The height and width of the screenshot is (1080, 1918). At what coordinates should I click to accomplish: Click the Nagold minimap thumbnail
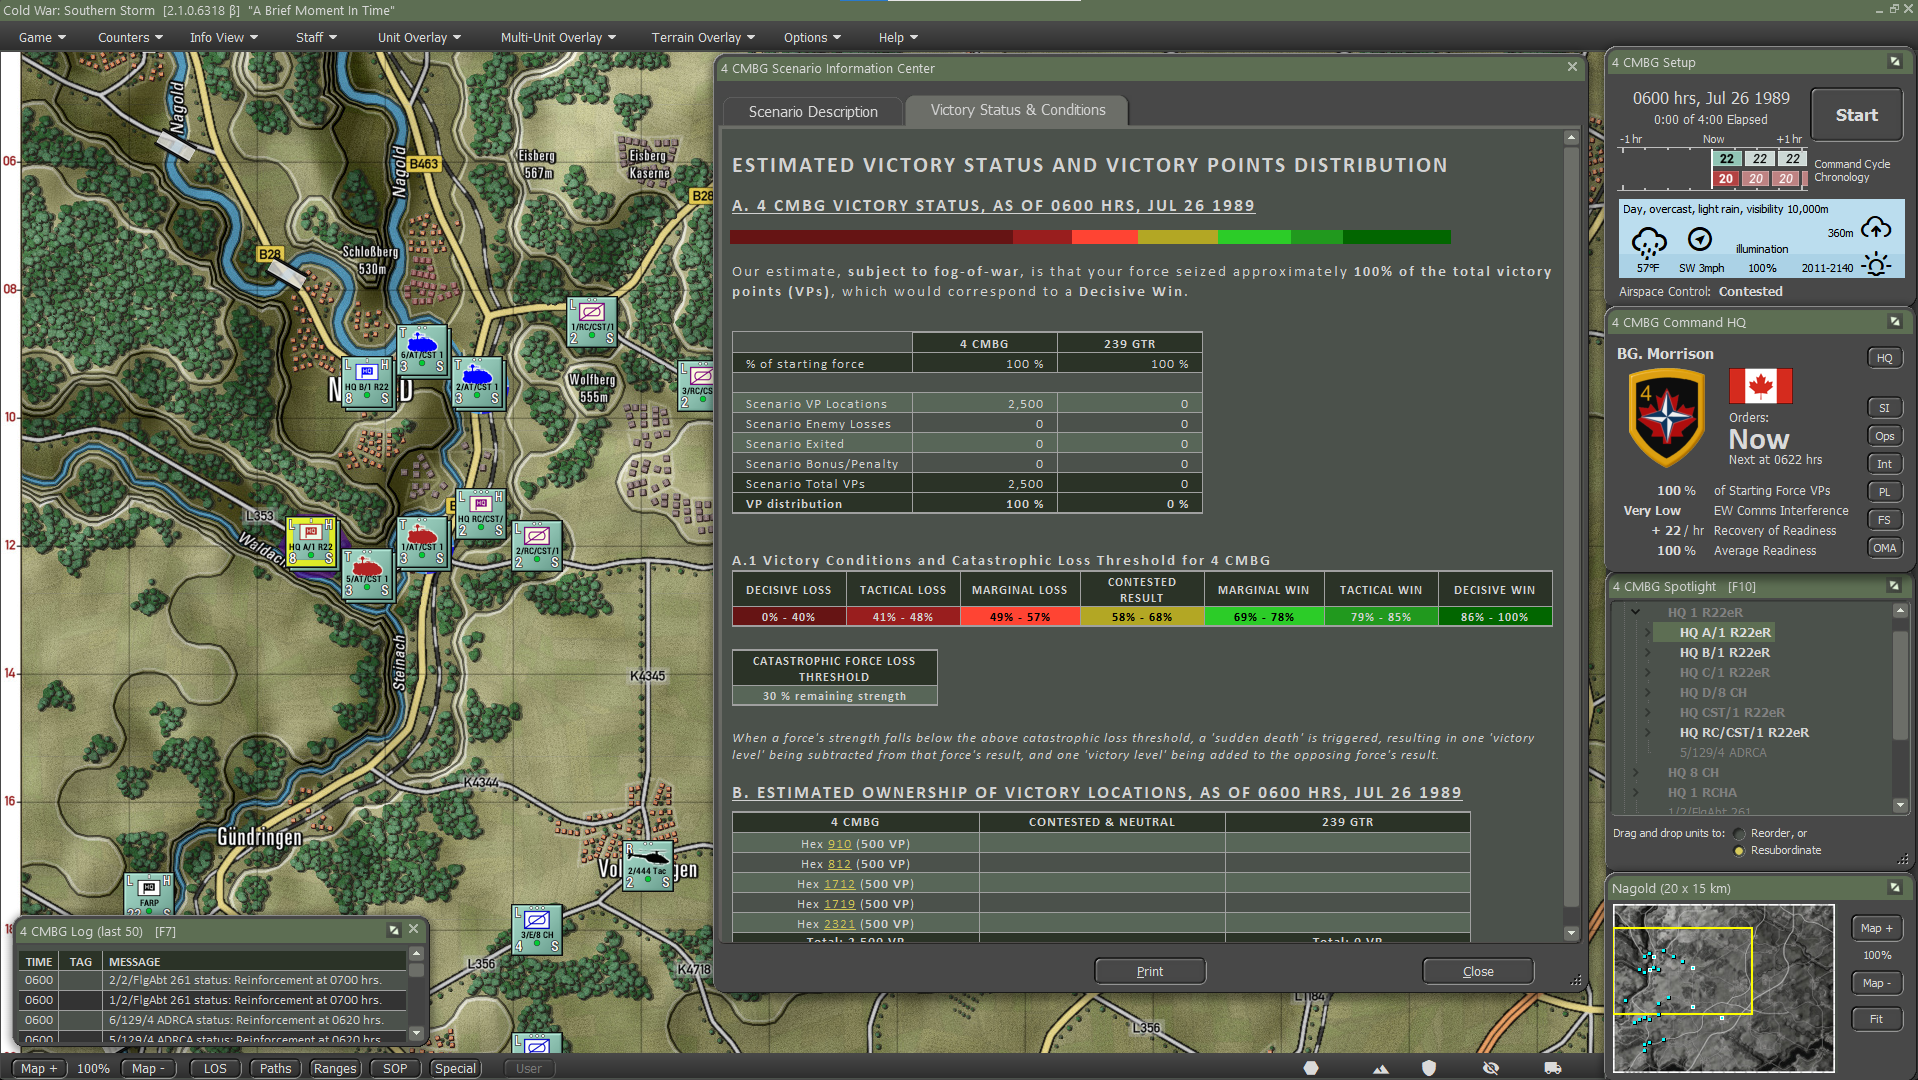1722,987
